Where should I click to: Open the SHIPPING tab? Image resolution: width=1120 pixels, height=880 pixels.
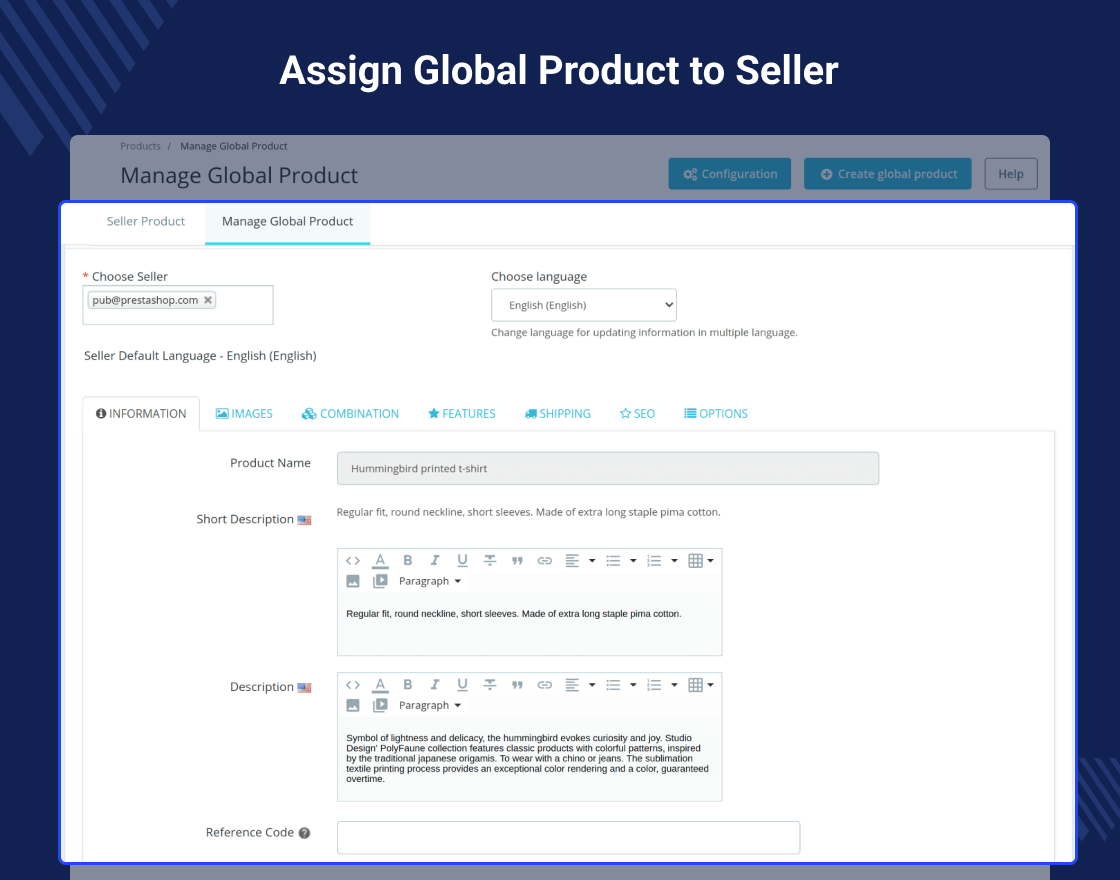pyautogui.click(x=558, y=414)
